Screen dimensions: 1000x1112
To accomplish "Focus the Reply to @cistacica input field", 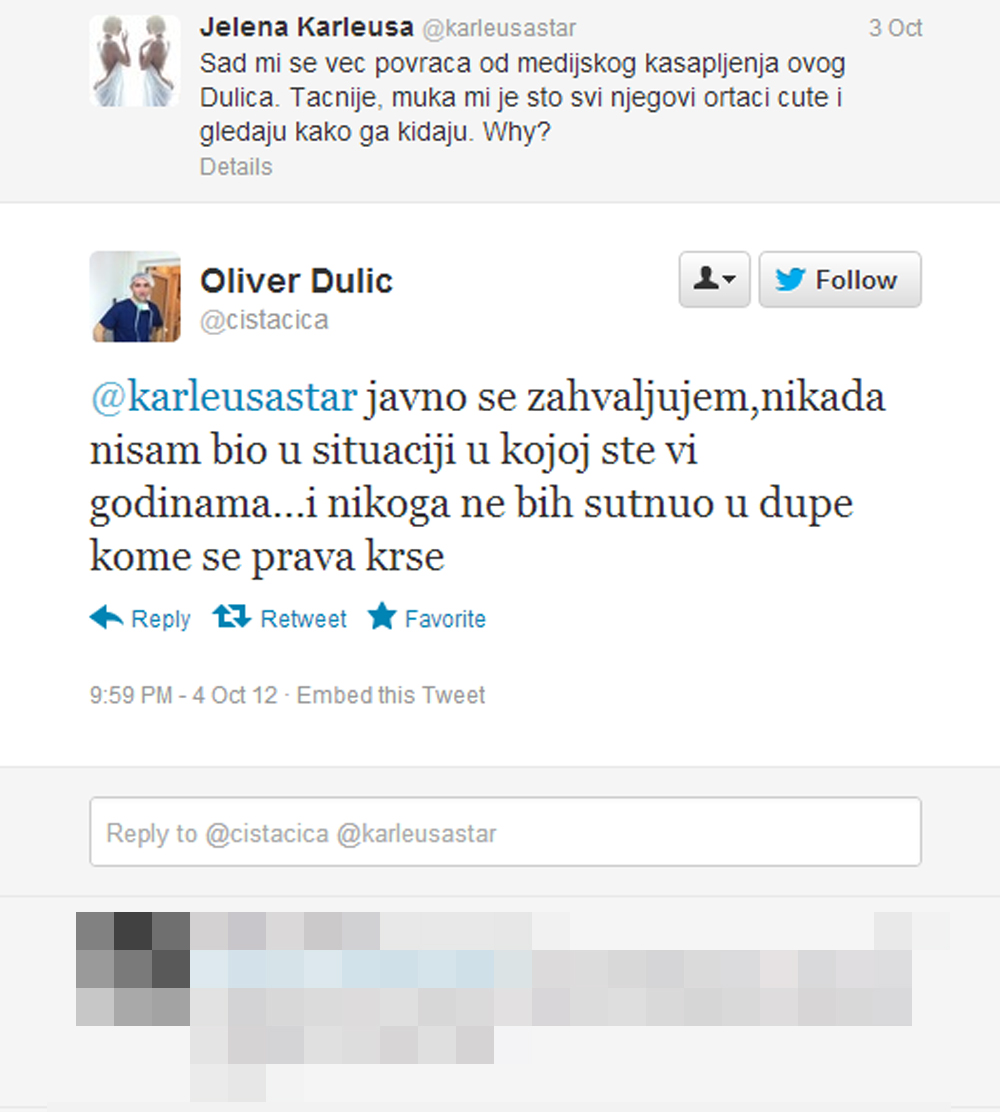I will (506, 832).
